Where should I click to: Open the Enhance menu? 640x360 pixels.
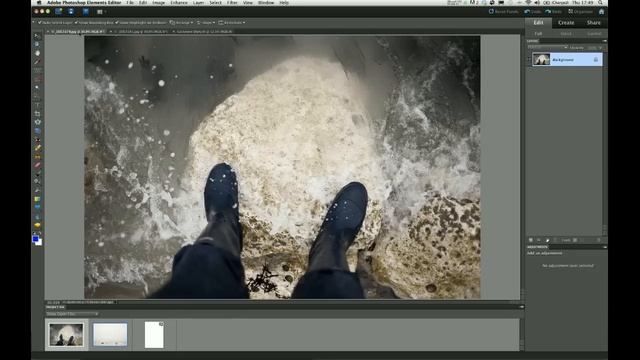(x=179, y=2)
